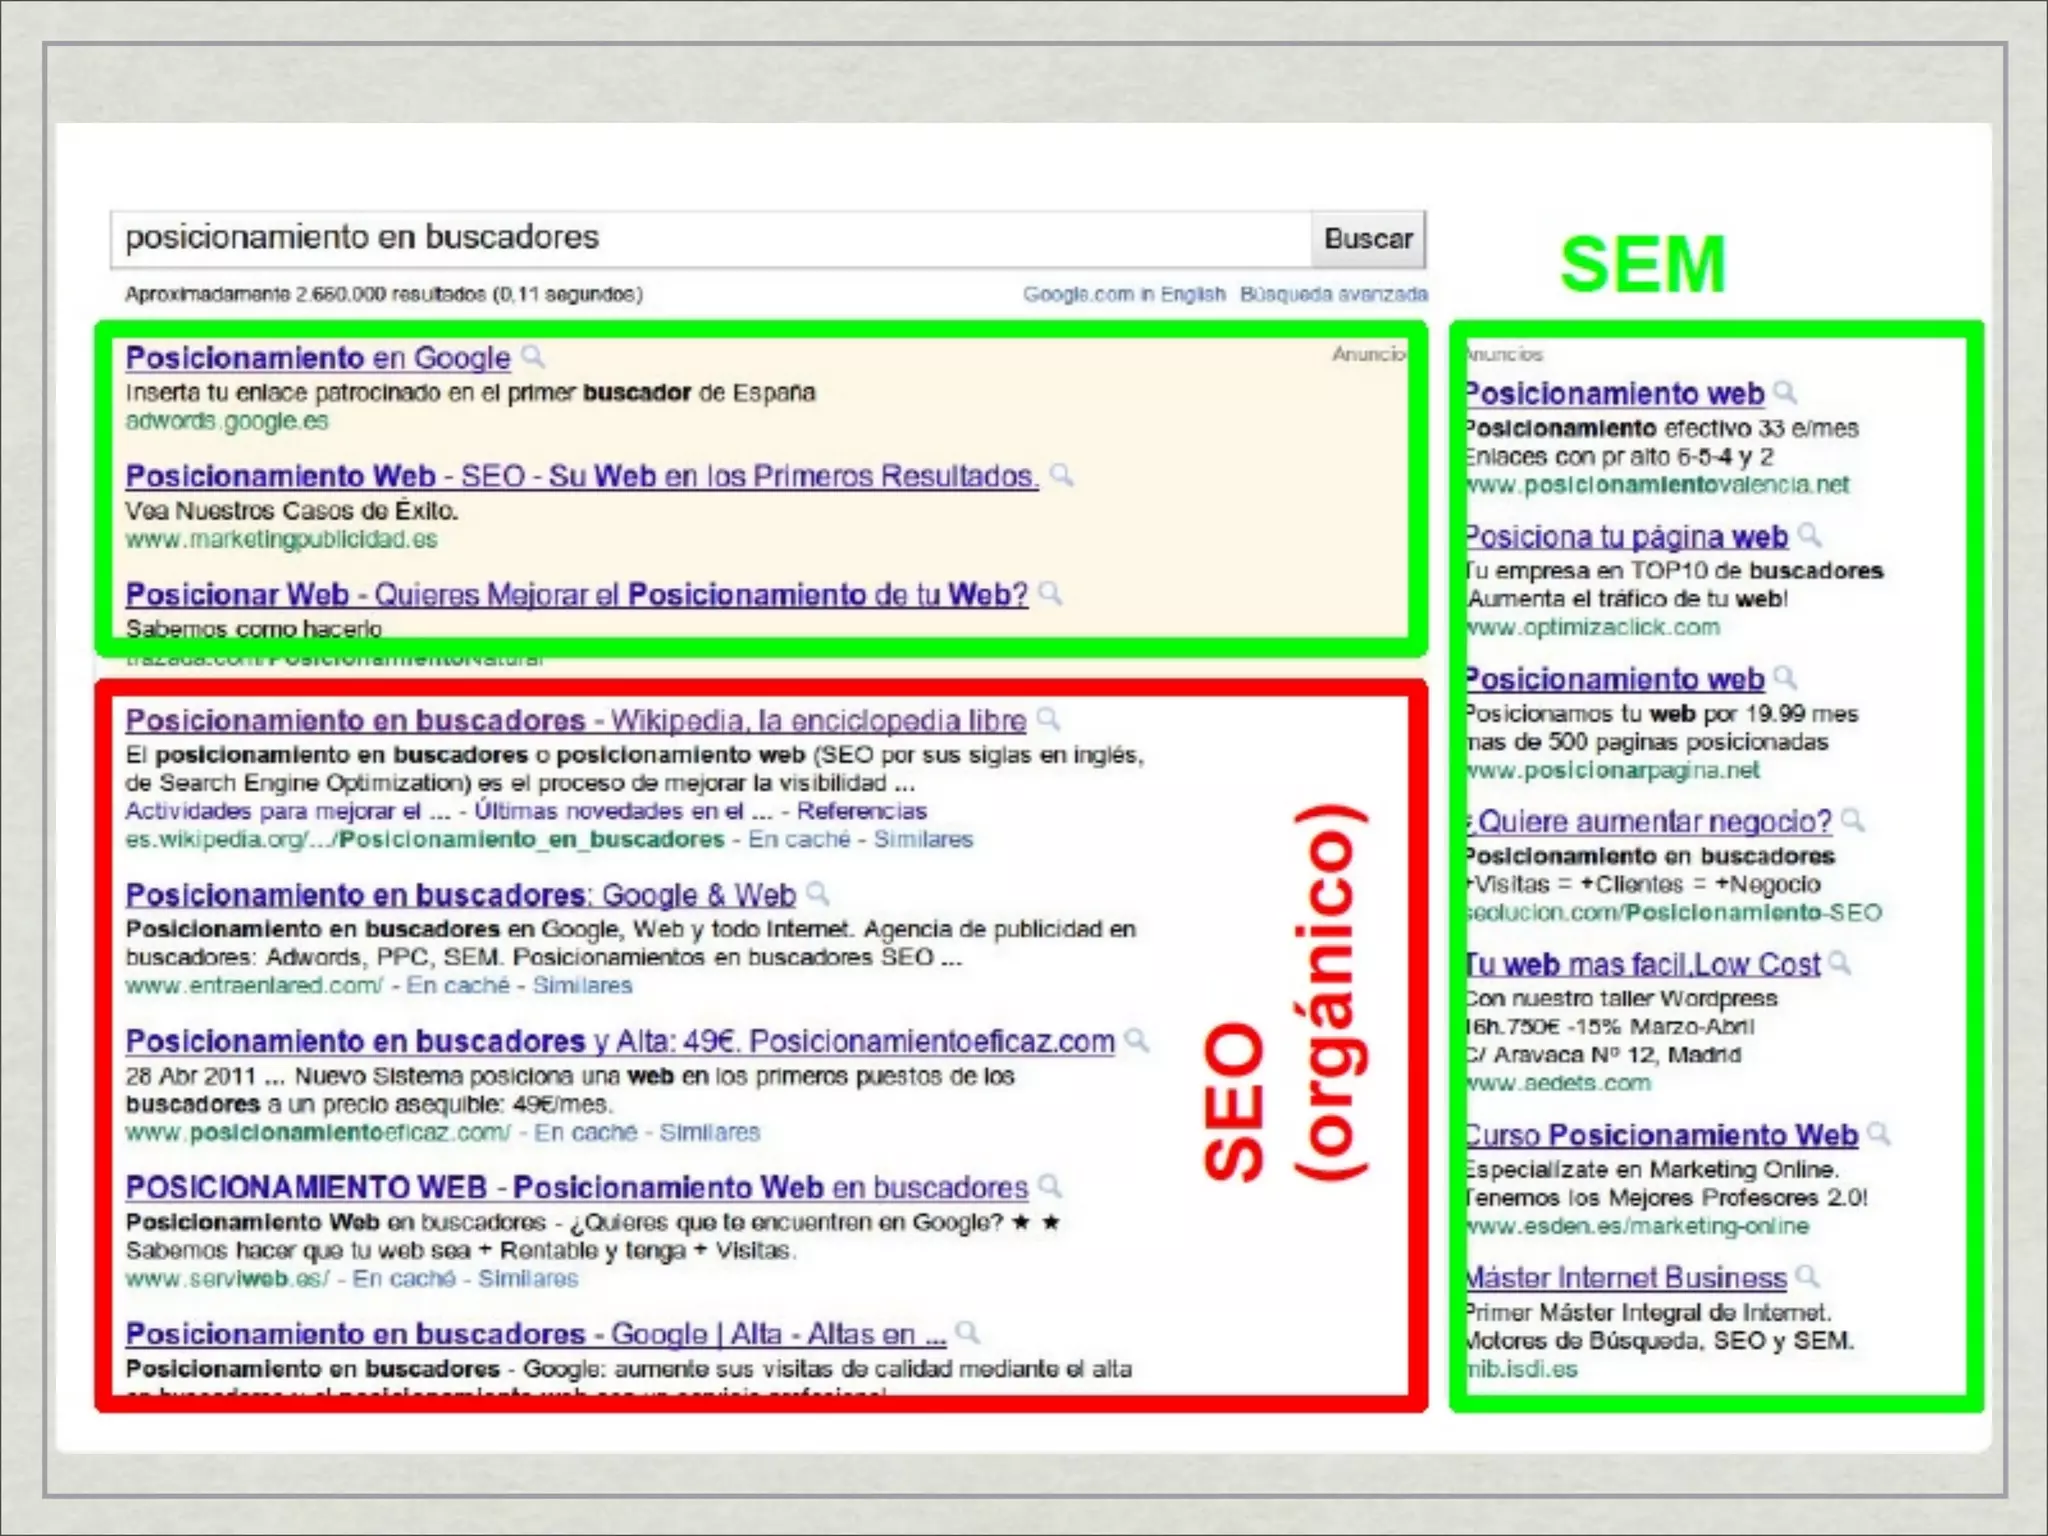
Task: Click Referencias sublink under Wikipedia result
Action: (861, 811)
